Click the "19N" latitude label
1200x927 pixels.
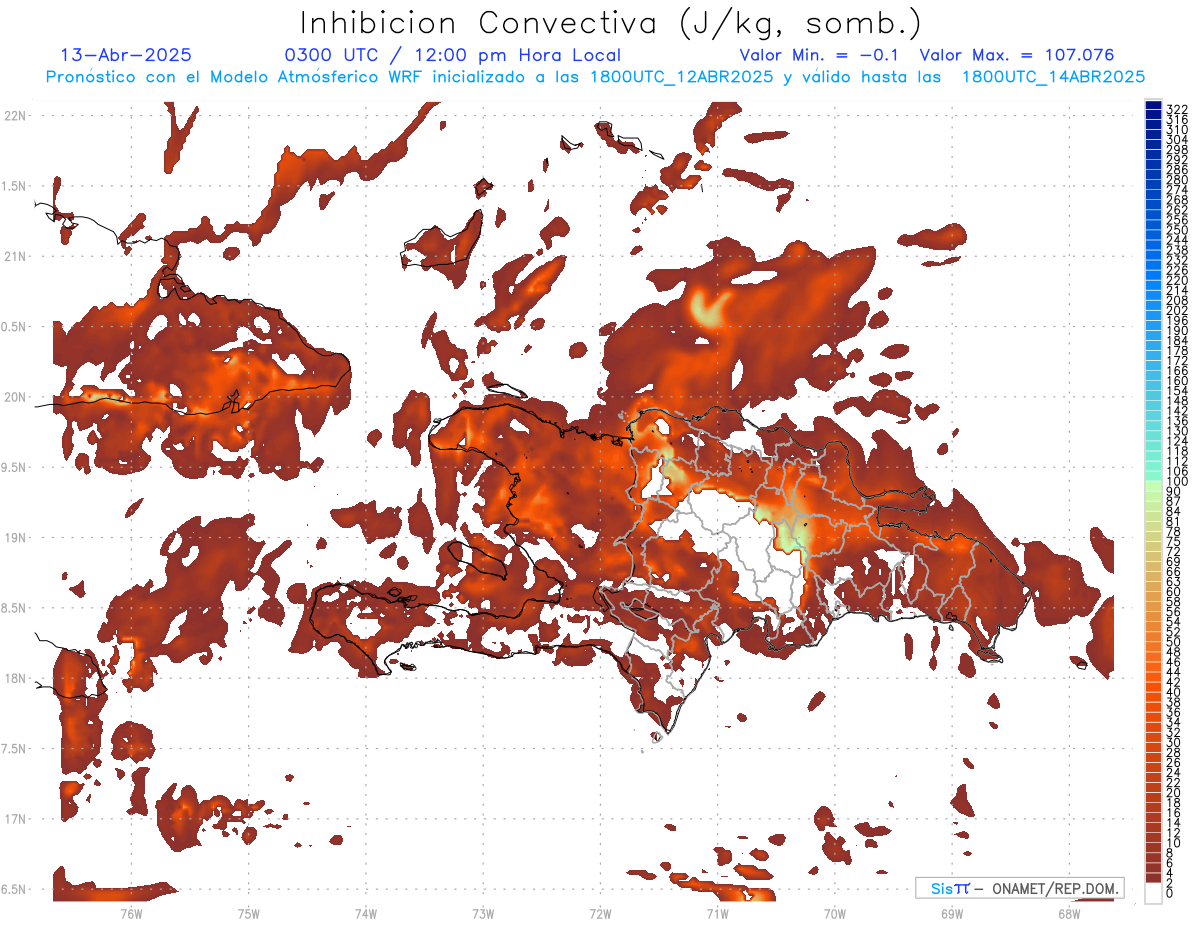[15, 538]
